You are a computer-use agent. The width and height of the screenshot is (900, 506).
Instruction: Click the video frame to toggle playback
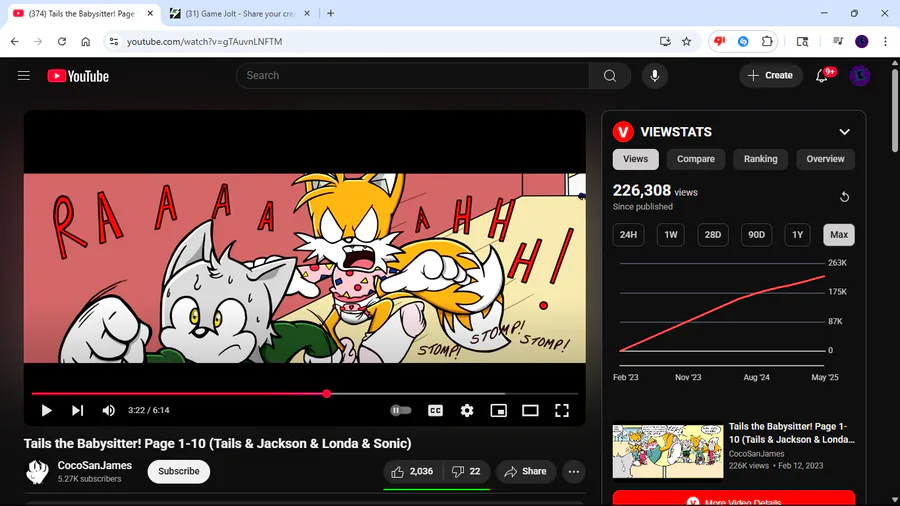pyautogui.click(x=305, y=268)
